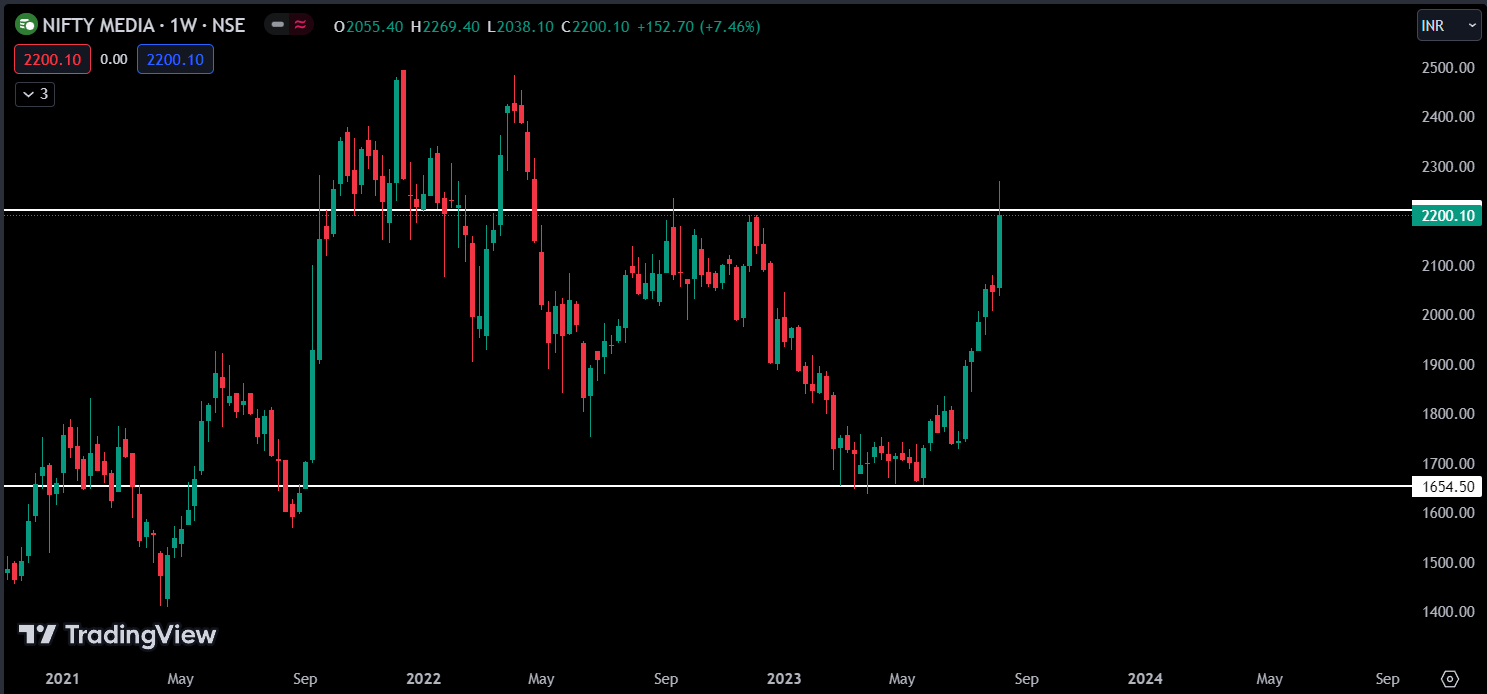Screen dimensions: 1487x694
Task: Click the 1600.00 price axis label
Action: pyautogui.click(x=1449, y=513)
